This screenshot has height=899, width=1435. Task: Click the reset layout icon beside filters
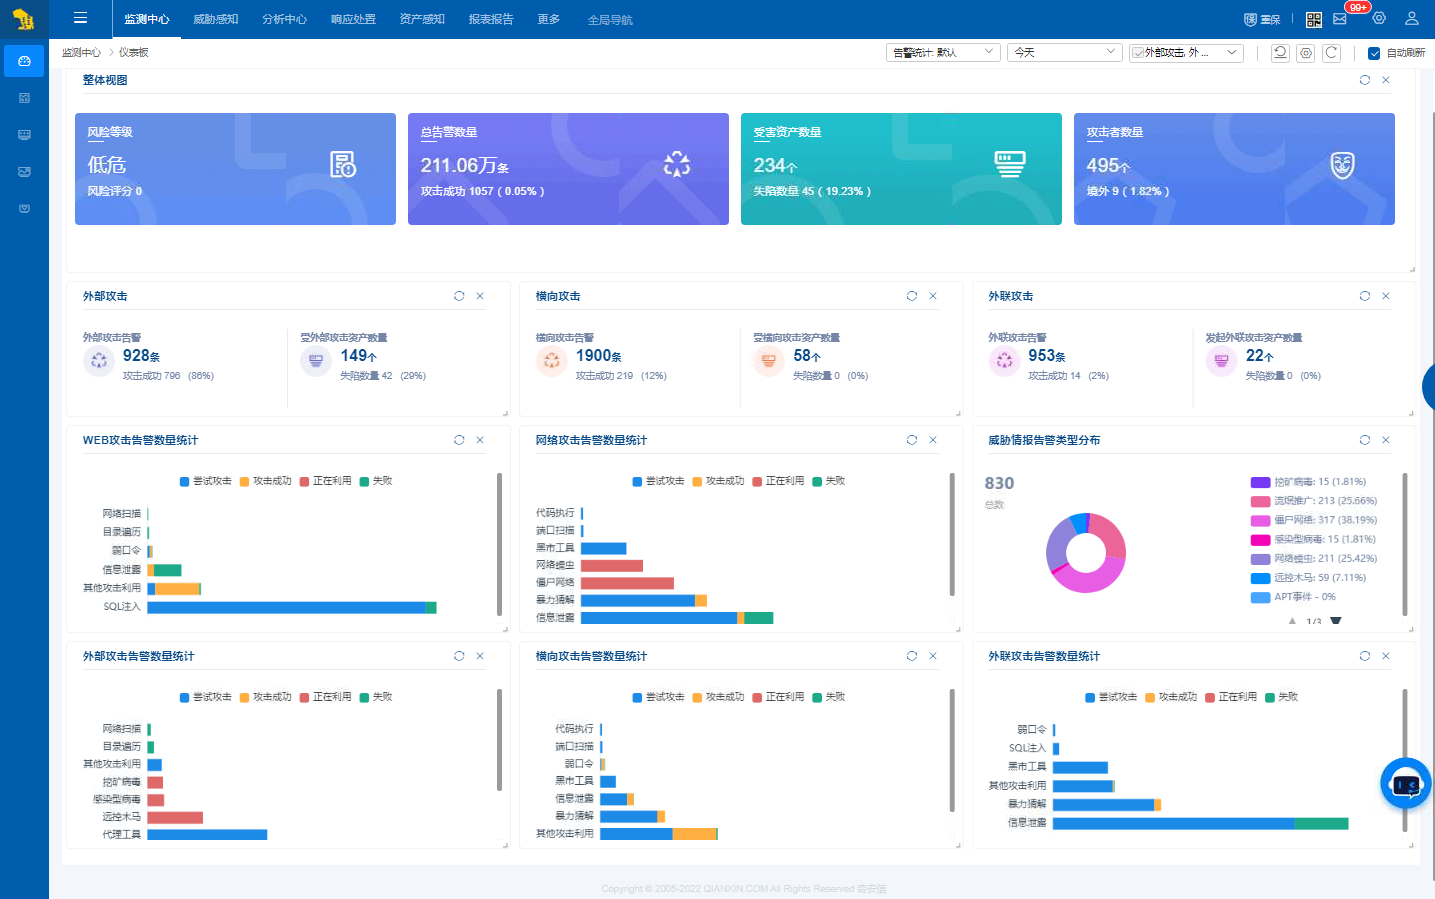click(1280, 53)
